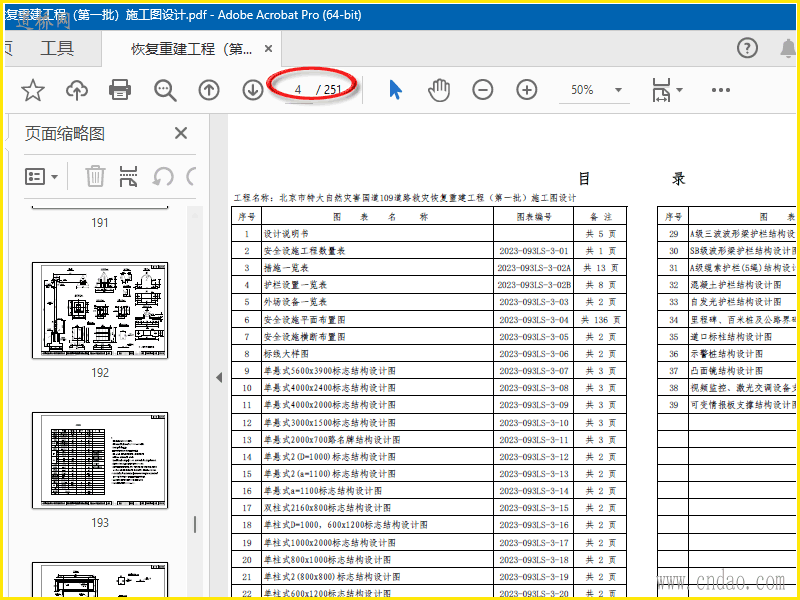Click the thumbnail panel scrollbar handle
The image size is (800, 600).
click(195, 524)
